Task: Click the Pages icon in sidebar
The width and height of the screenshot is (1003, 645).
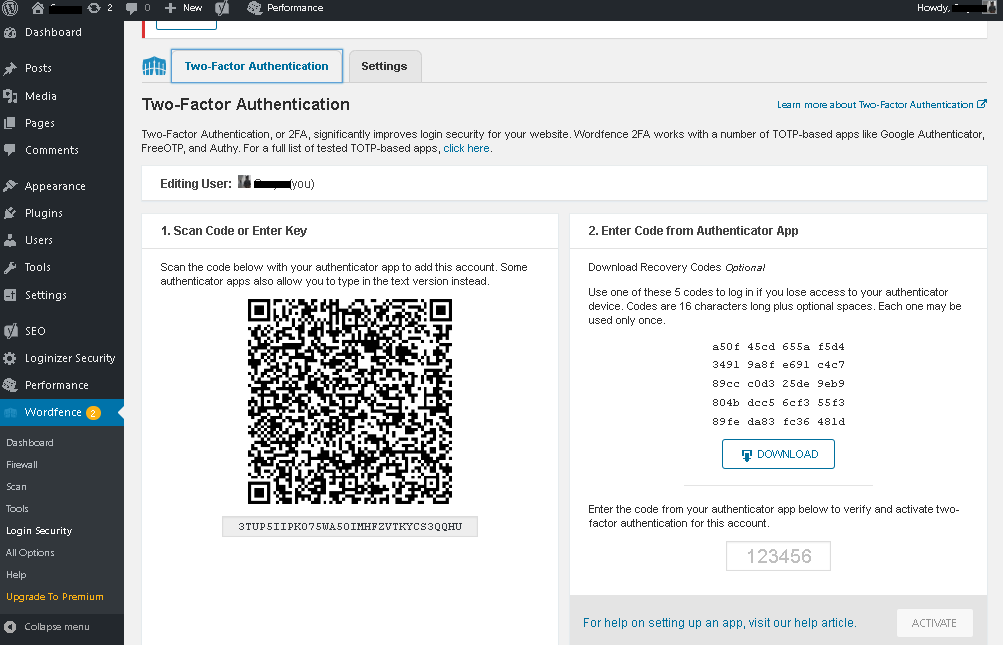Action: [10, 123]
